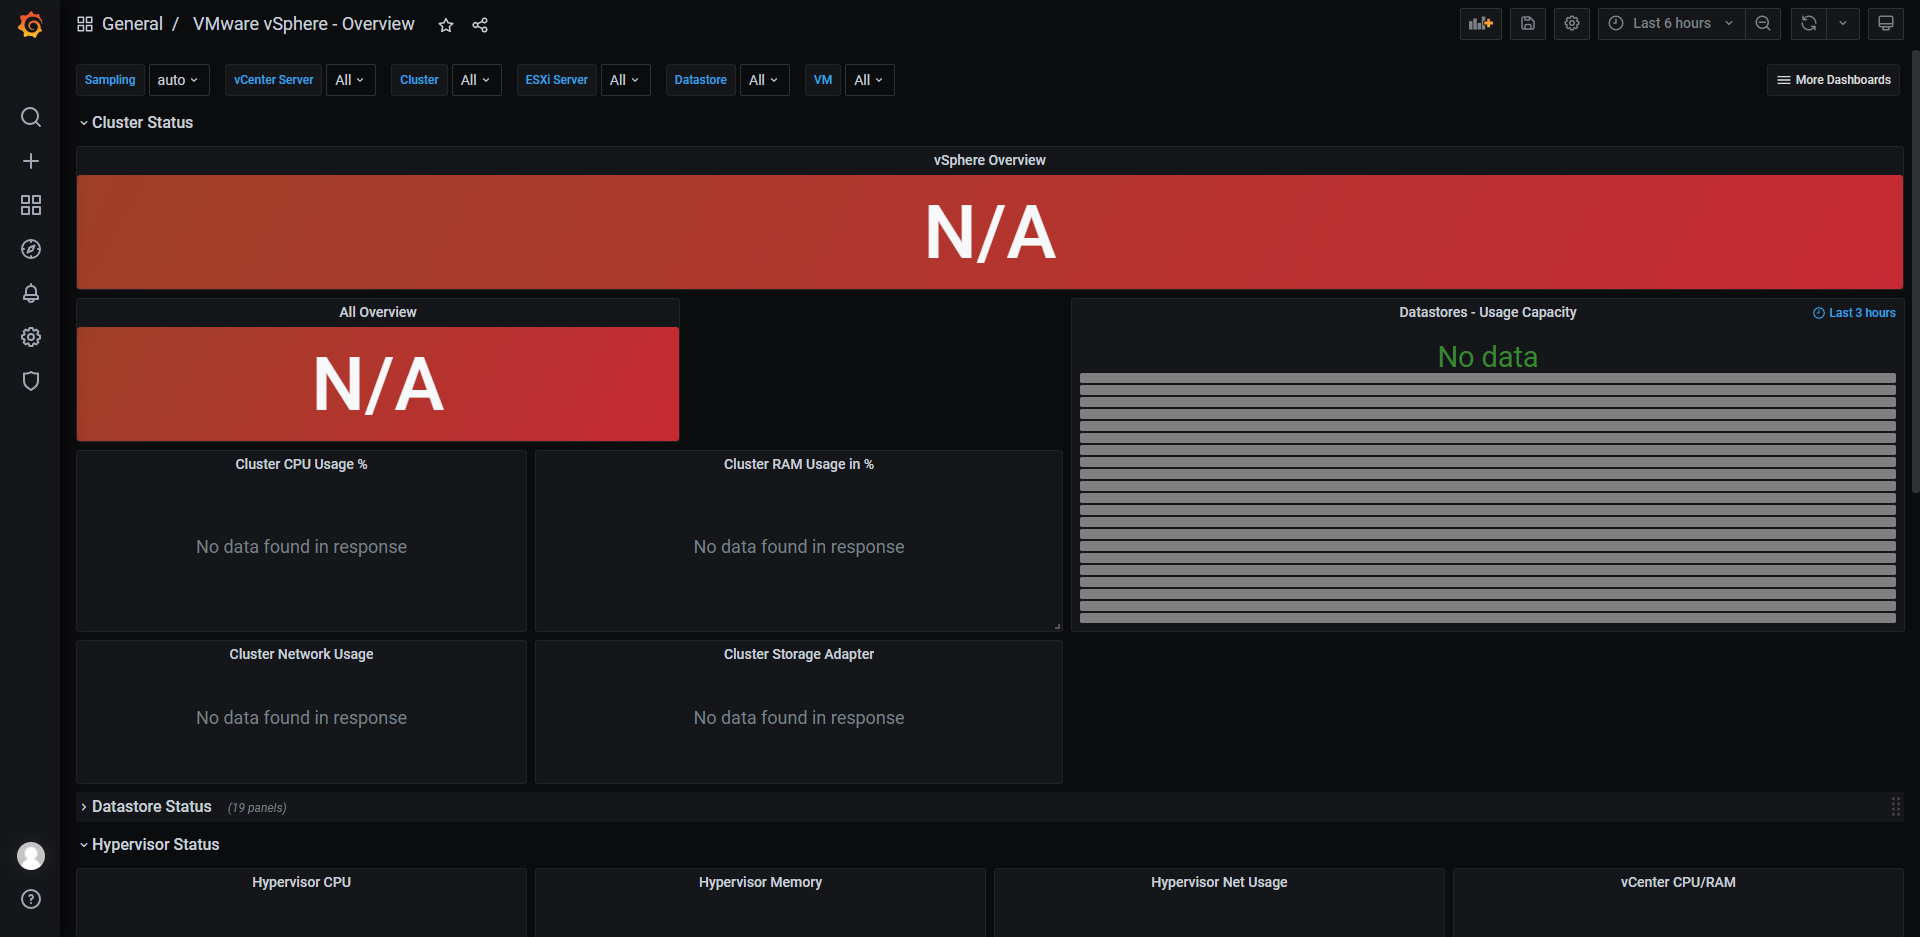
Task: Open the Explore compass icon
Action: point(31,249)
